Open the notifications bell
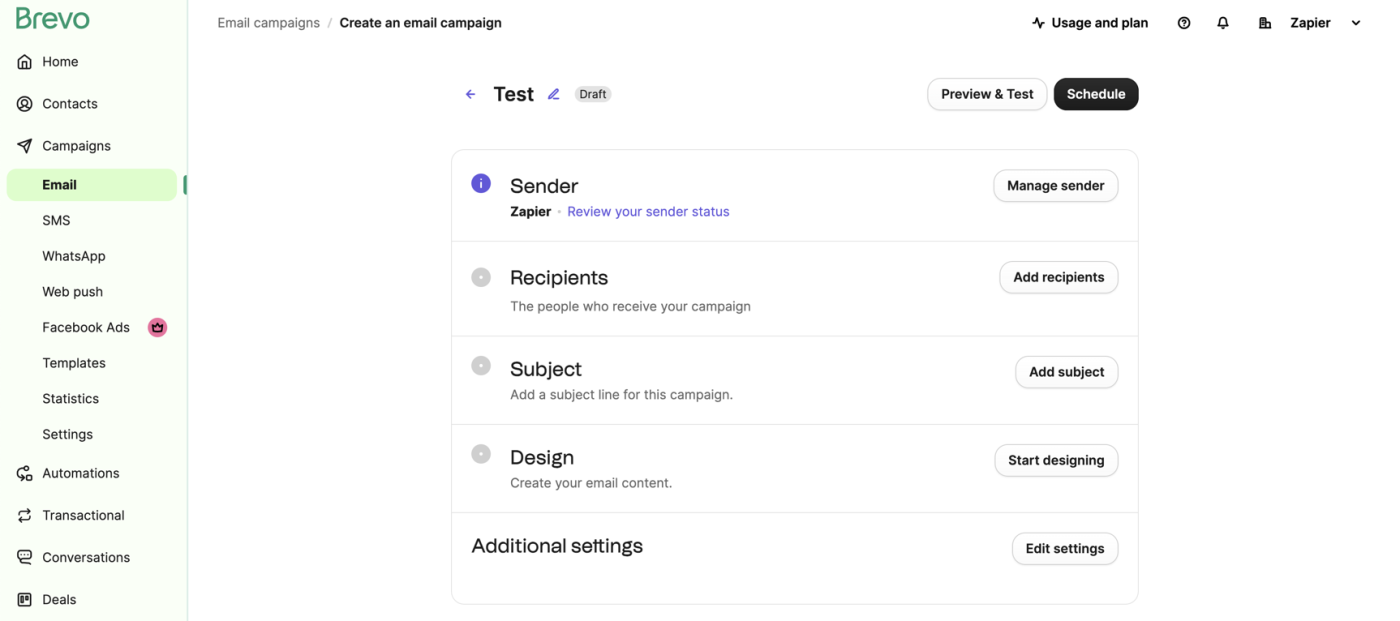Image resolution: width=1400 pixels, height=621 pixels. click(1223, 23)
